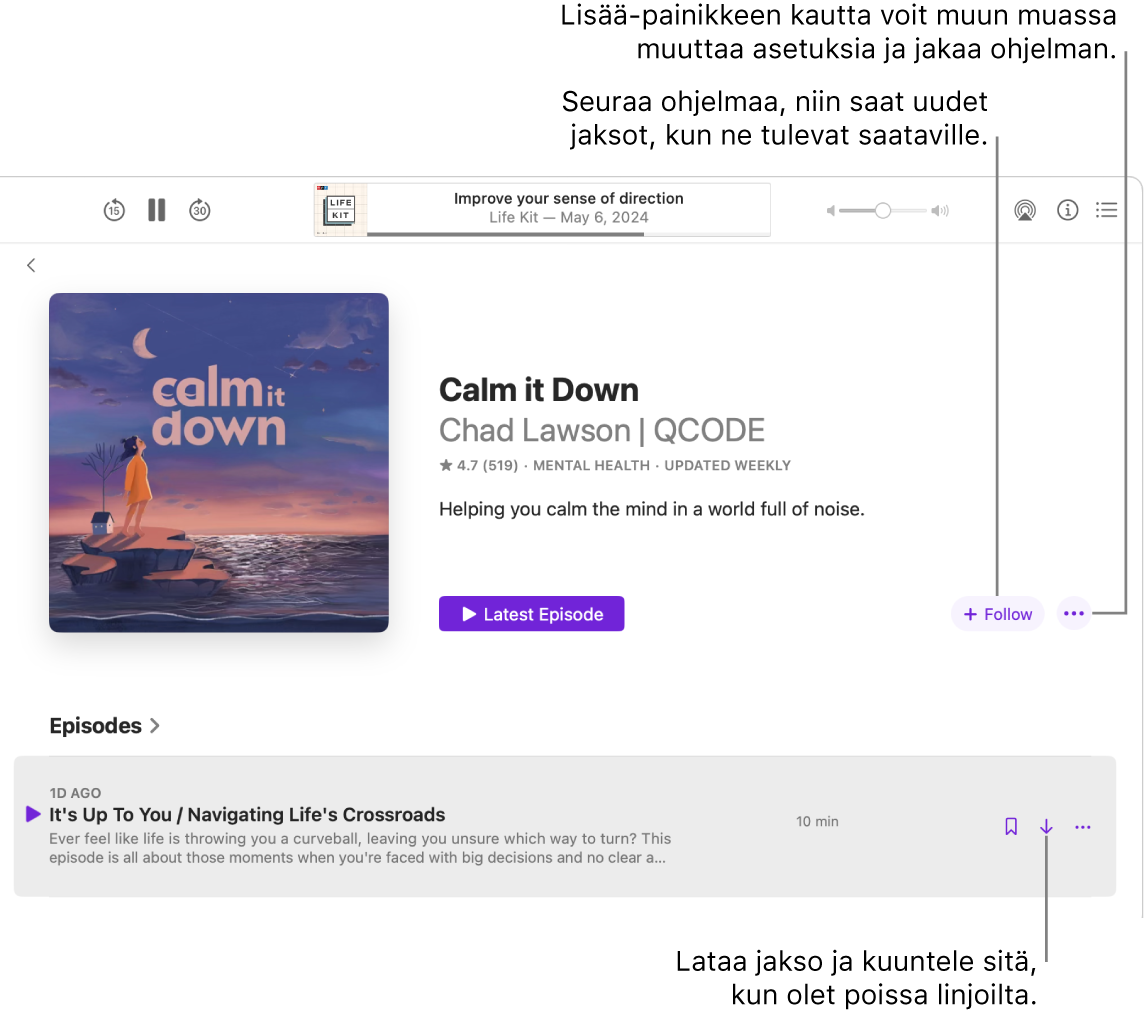Viewport: 1144px width, 1013px height.
Task: Open the More menu for Calm it Down show
Action: click(1073, 613)
